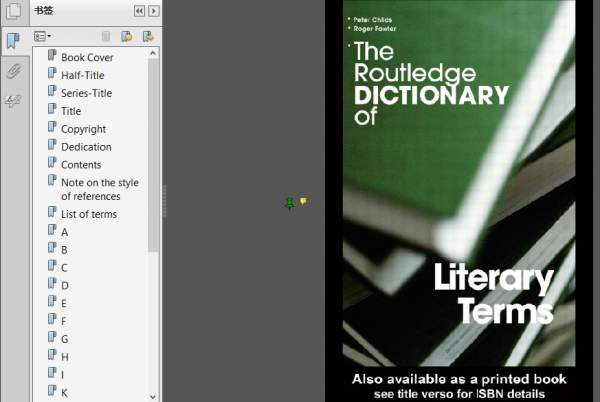The width and height of the screenshot is (600, 402).
Task: Open the Contents bookmark
Action: (81, 165)
